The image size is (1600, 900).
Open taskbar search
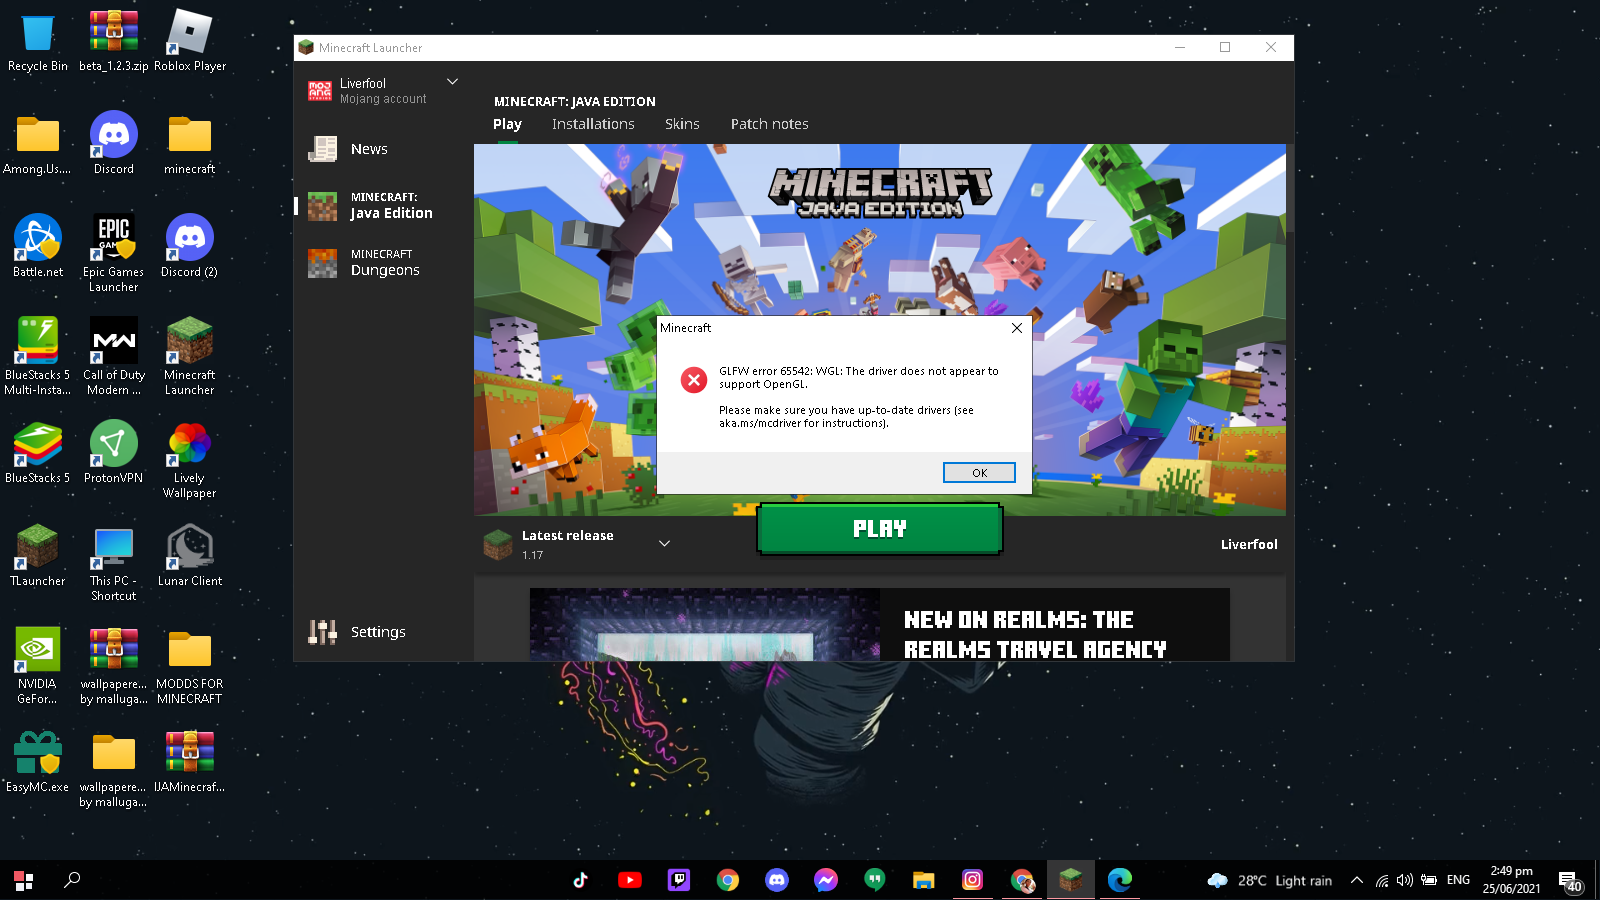72,880
